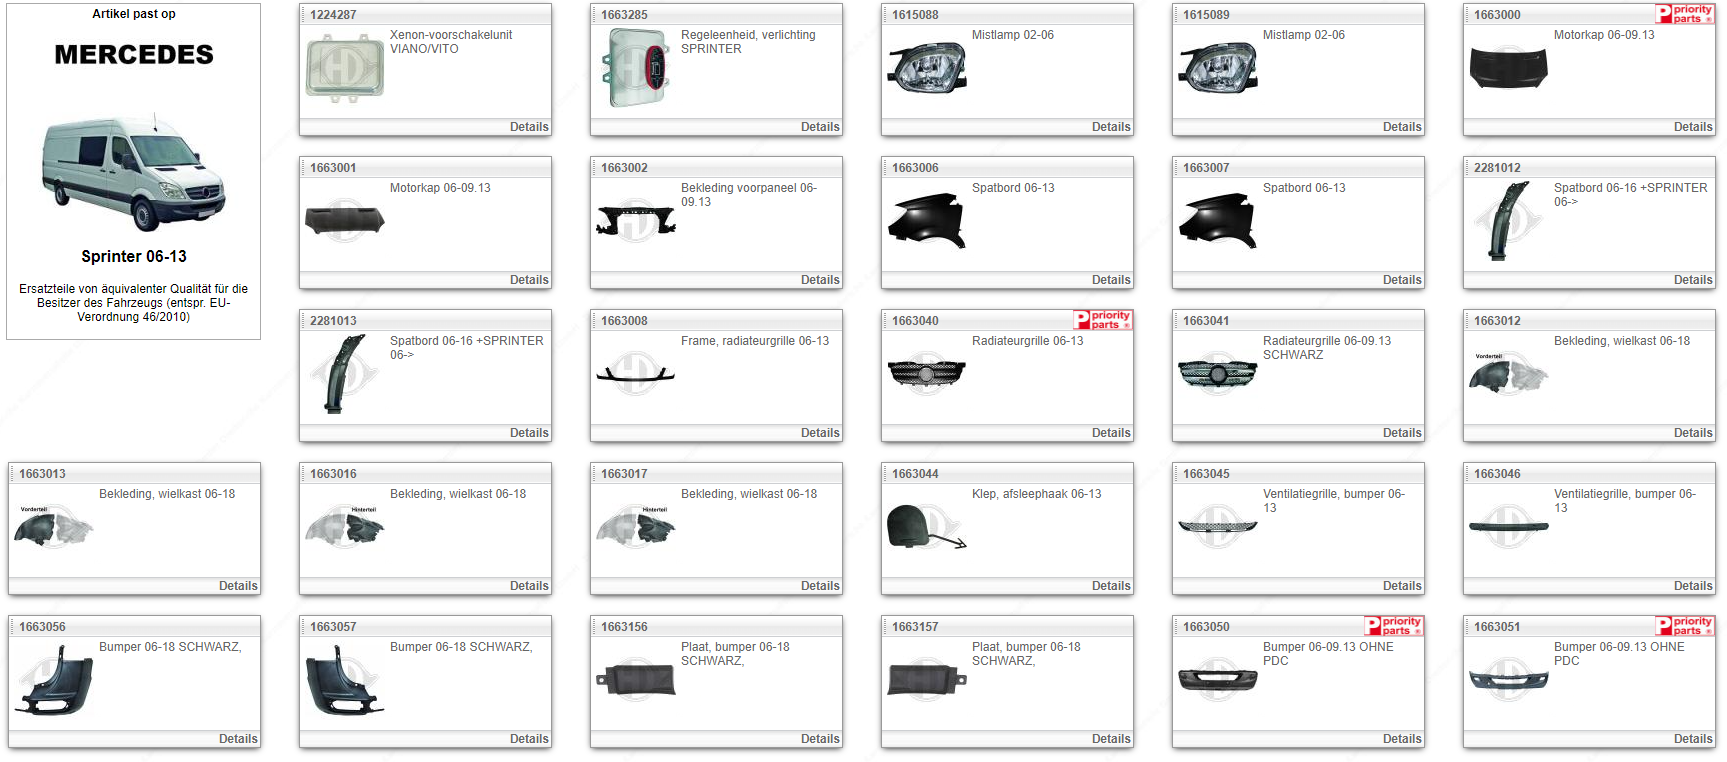The height and width of the screenshot is (762, 1727).
Task: View the Bekleding wielkast 1663013 image
Action: point(54,527)
